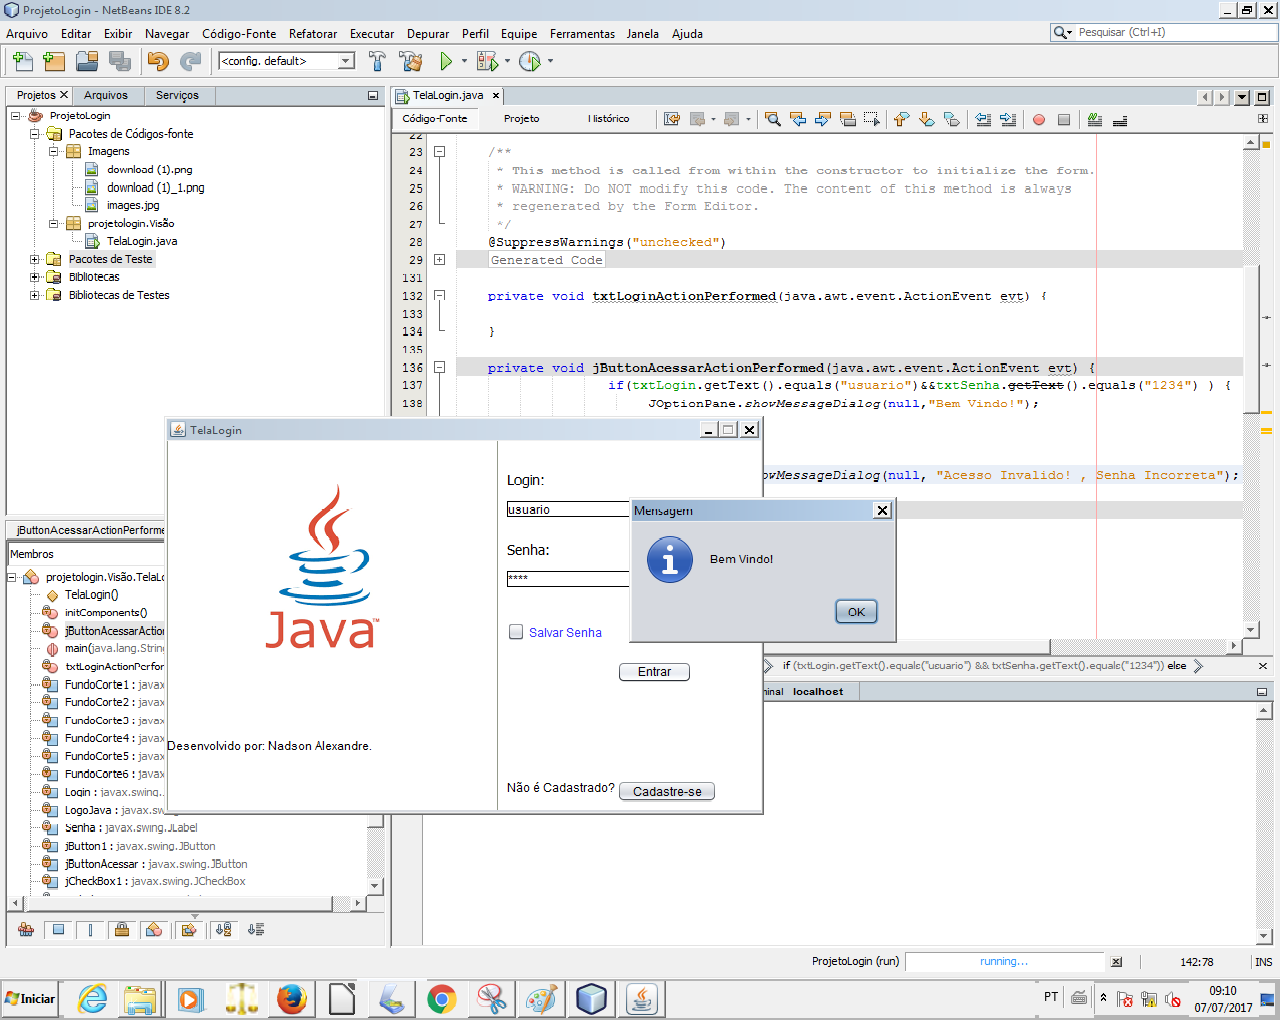Toggle the Show Inner Classes navigator filter

[154, 930]
